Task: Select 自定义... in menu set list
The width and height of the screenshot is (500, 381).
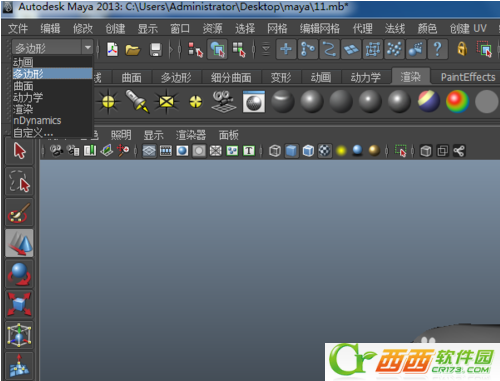Action: 52,133
